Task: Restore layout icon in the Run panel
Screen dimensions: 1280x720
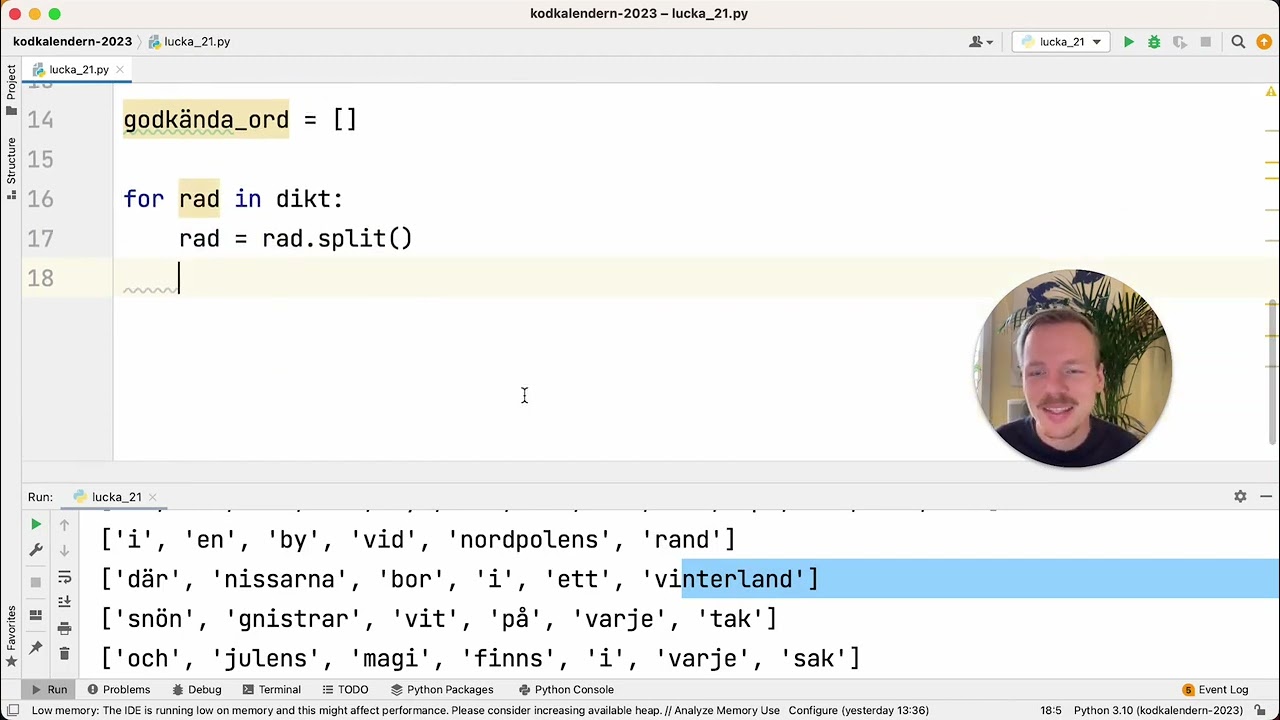Action: [36, 615]
